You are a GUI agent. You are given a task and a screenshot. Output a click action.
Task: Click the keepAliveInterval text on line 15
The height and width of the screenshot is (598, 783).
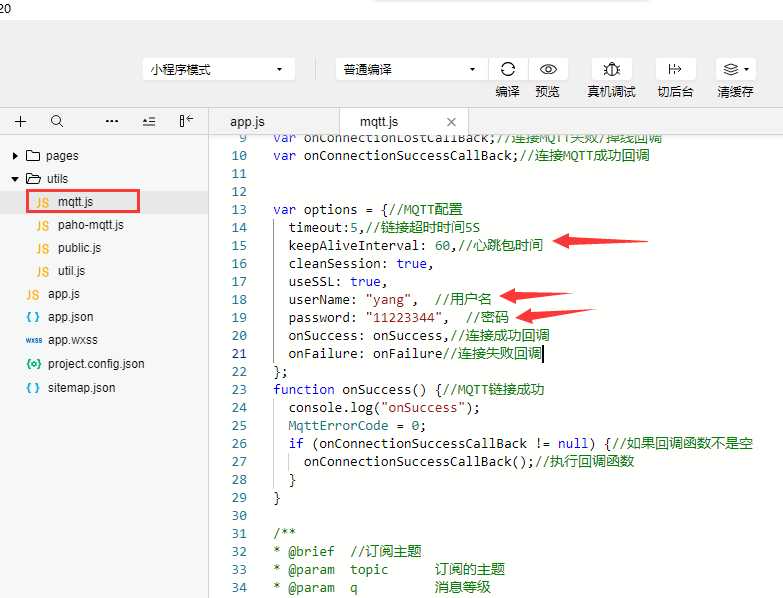tap(354, 246)
